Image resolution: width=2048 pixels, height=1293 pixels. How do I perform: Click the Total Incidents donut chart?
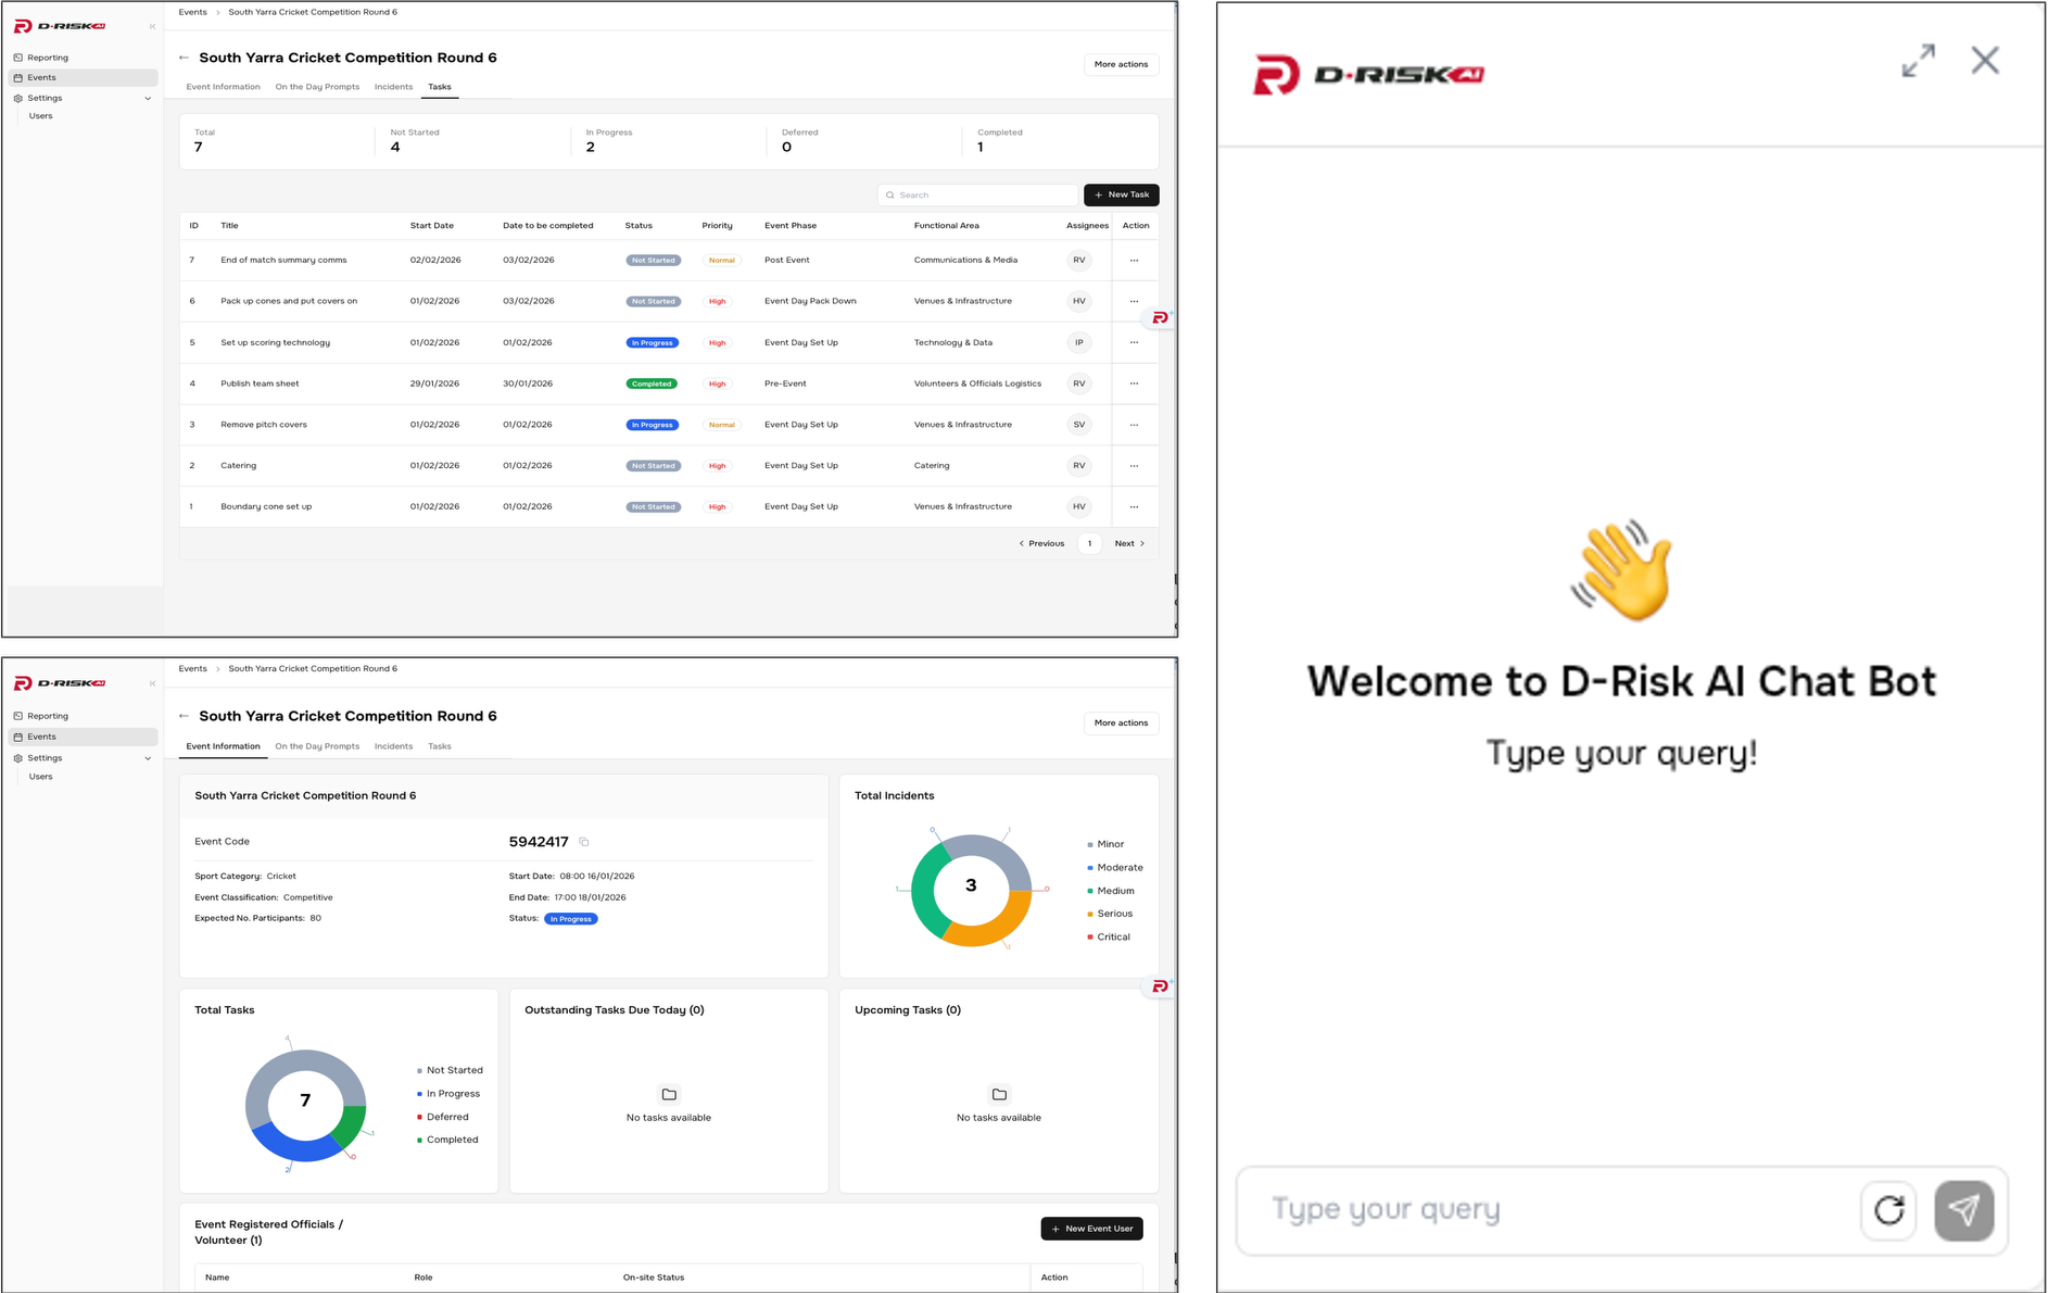pos(971,889)
